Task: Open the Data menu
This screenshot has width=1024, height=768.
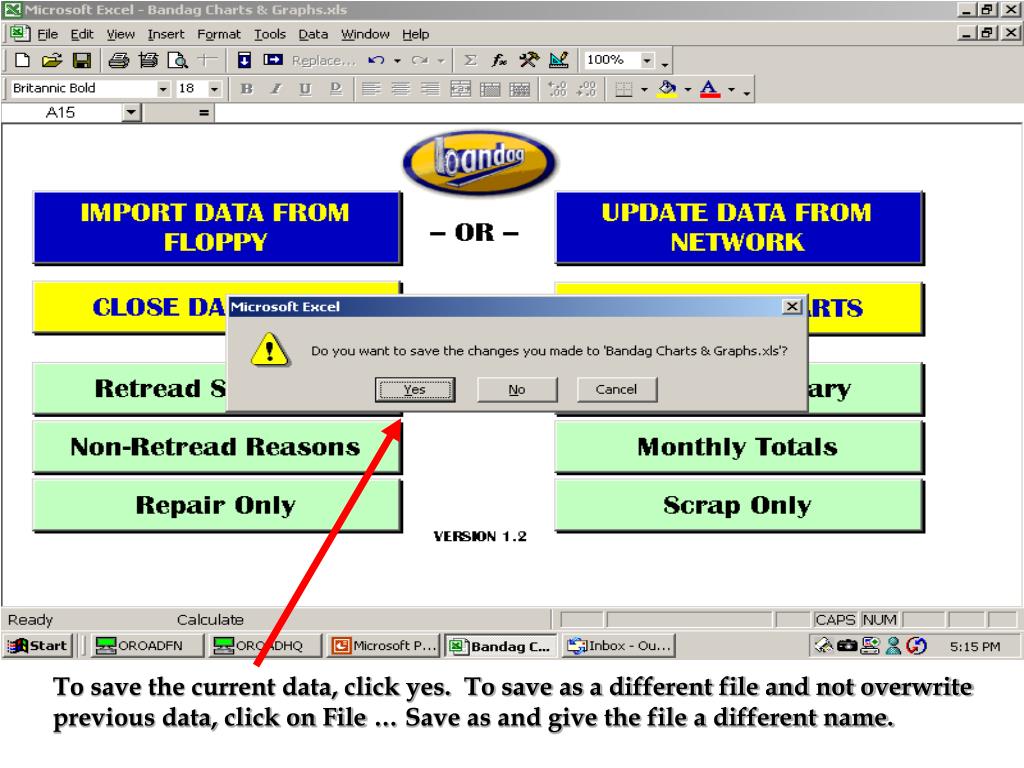Action: 313,34
